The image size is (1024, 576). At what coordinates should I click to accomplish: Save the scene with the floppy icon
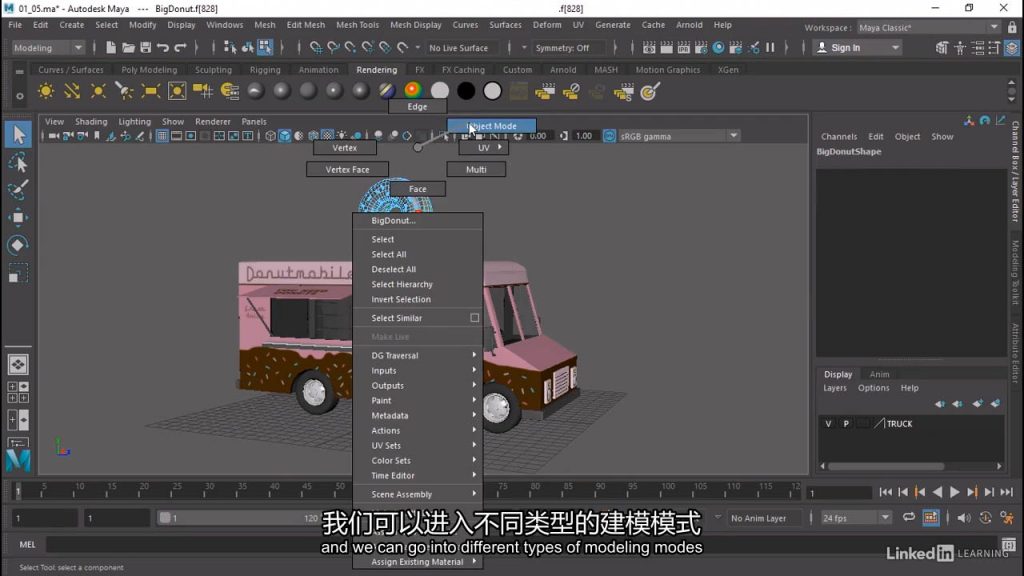(145, 48)
